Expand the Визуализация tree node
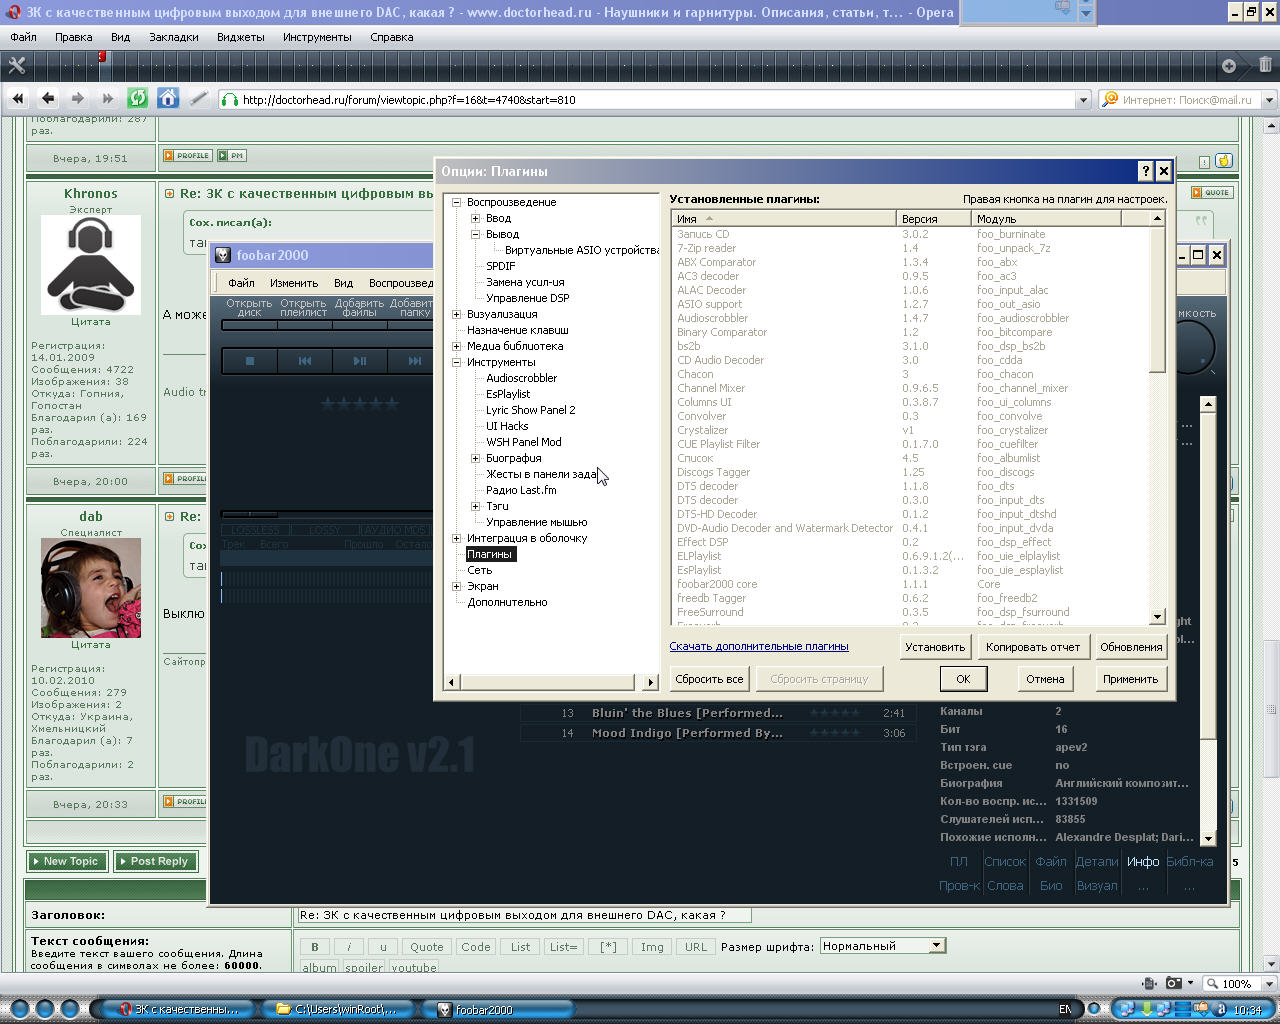 [456, 314]
